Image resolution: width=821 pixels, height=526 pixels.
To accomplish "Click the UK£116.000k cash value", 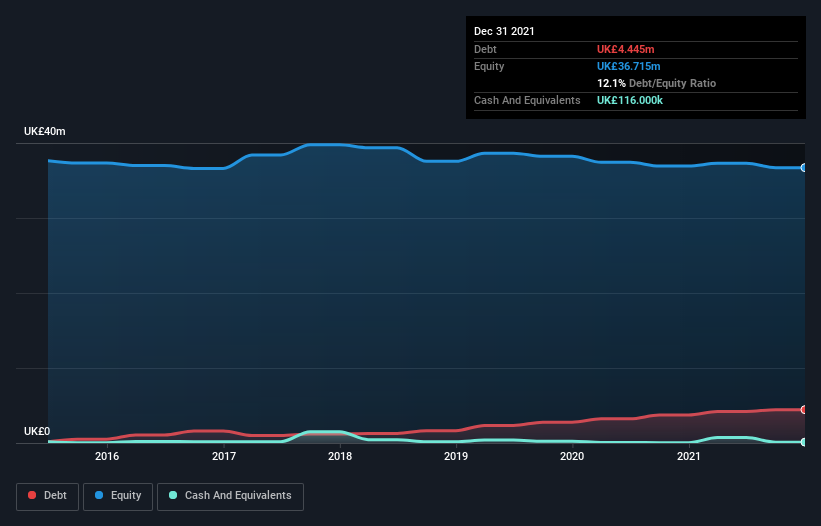I will tap(630, 100).
